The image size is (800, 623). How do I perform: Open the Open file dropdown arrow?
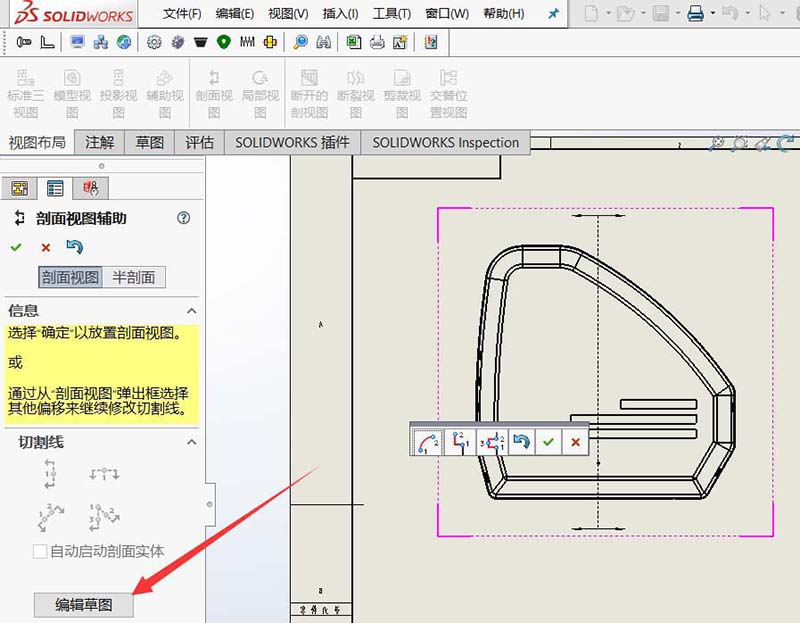point(643,13)
